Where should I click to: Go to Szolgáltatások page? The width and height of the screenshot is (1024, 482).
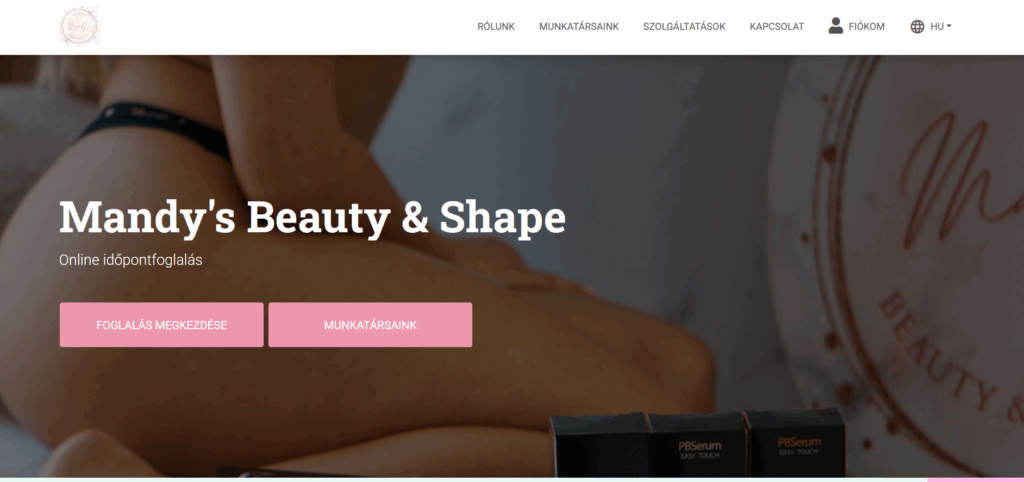(x=684, y=27)
